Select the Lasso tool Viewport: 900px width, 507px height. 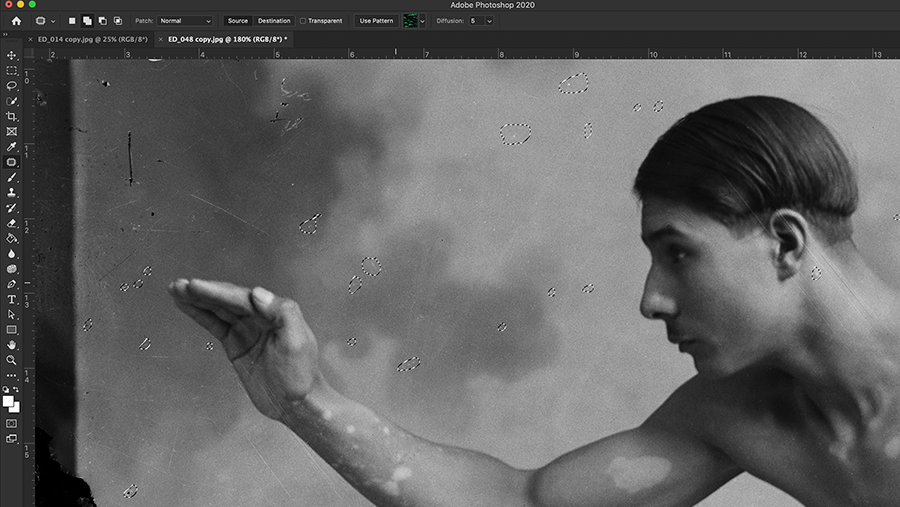[11, 86]
